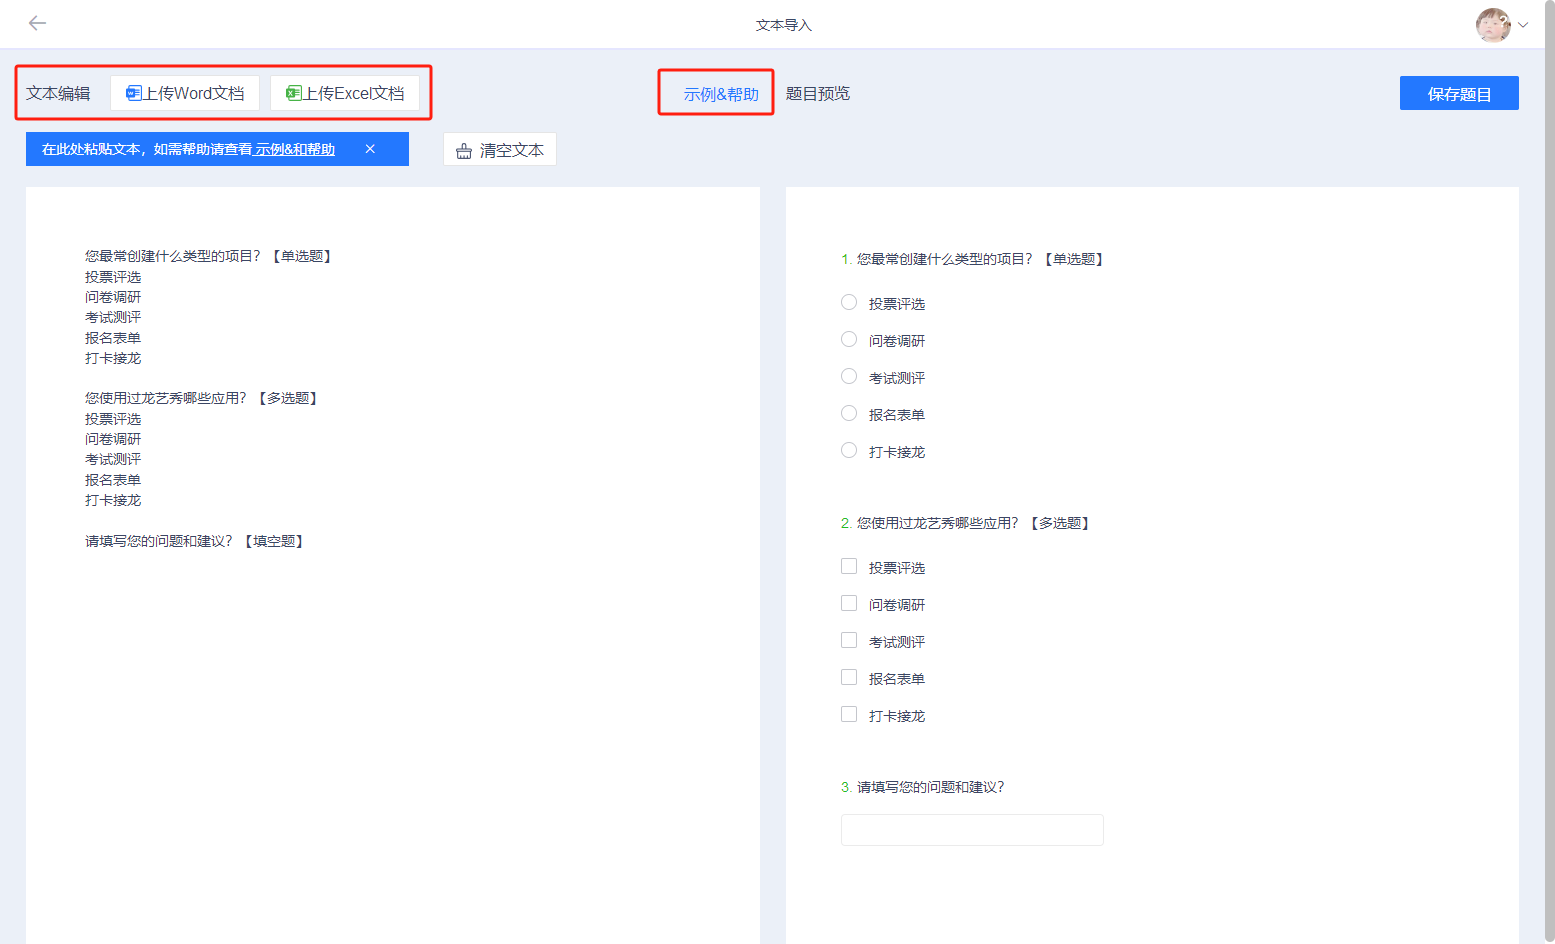The image size is (1555, 944).
Task: Select the 问卷调研 radio option
Action: (x=849, y=339)
